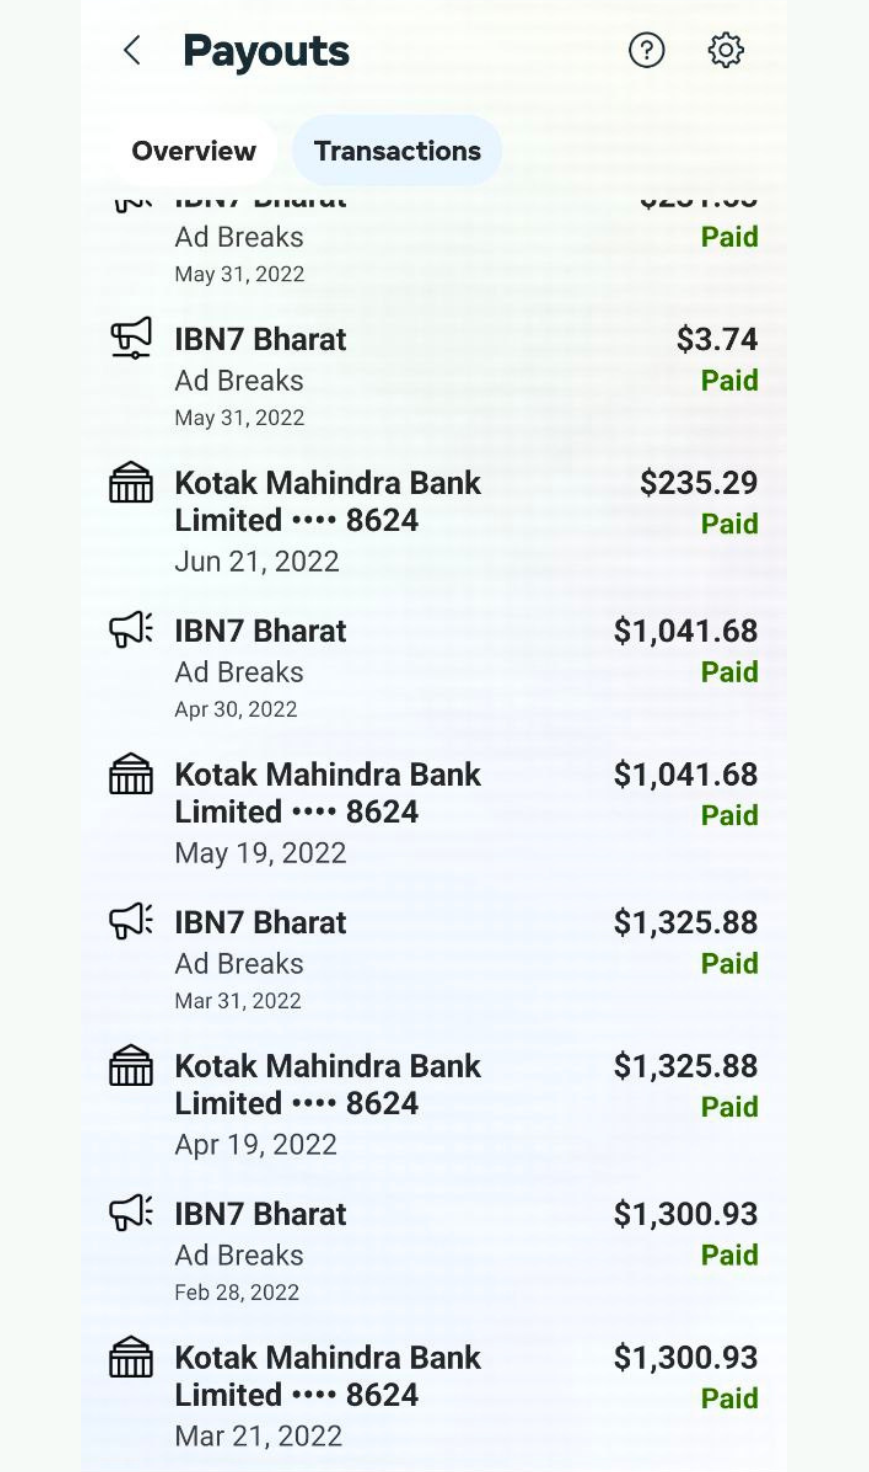Open payout settings gear icon

pos(726,50)
